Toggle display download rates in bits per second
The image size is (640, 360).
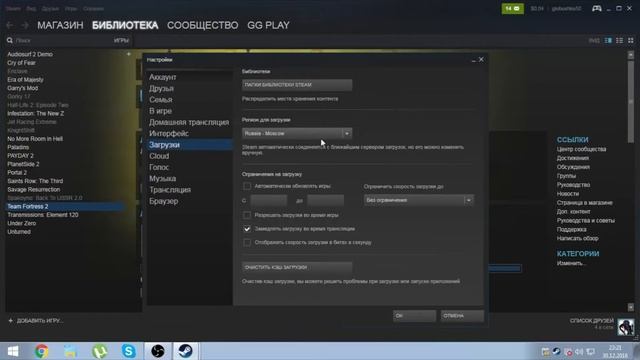pos(247,242)
